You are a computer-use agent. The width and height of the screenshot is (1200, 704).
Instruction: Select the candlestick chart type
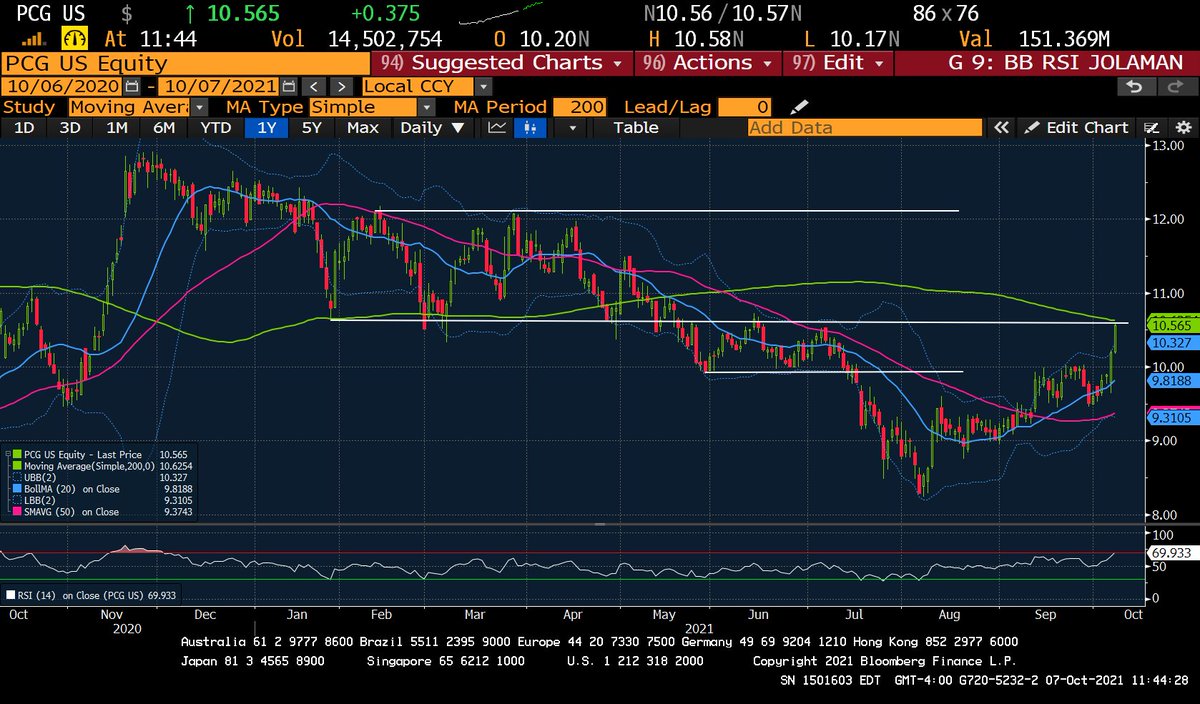click(530, 127)
